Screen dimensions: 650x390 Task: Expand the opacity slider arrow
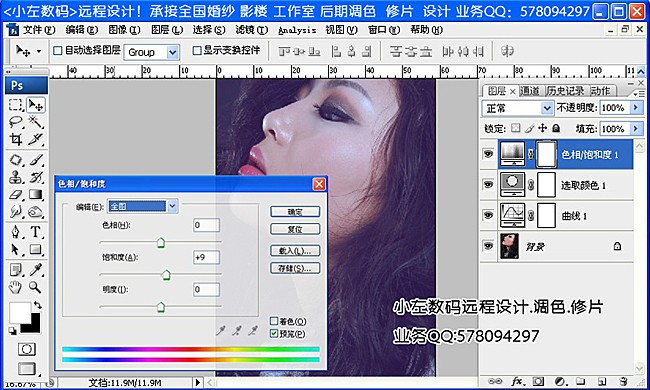point(636,108)
